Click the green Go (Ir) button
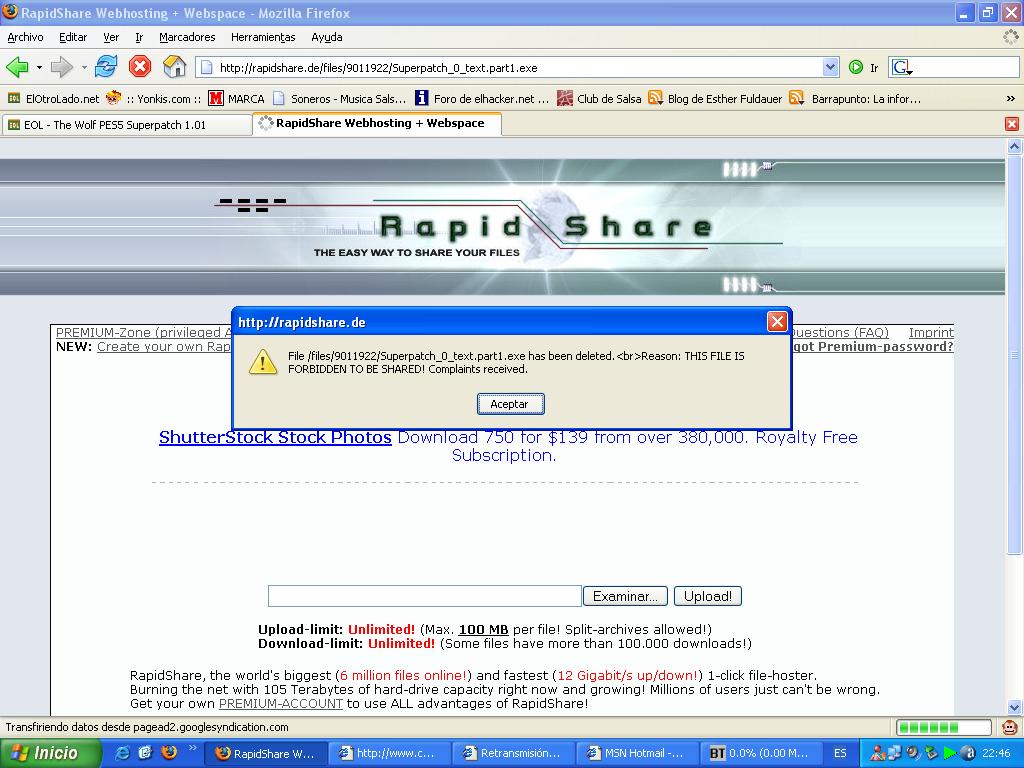Viewport: 1024px width, 768px height. [x=863, y=67]
